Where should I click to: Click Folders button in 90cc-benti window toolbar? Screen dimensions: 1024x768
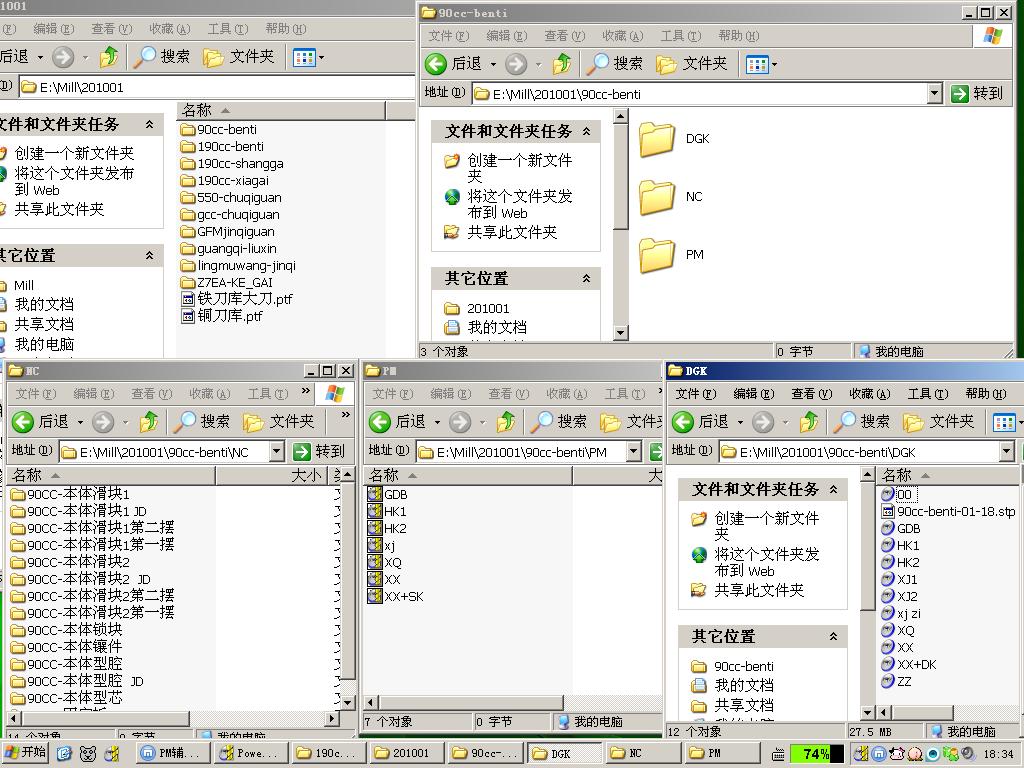692,64
